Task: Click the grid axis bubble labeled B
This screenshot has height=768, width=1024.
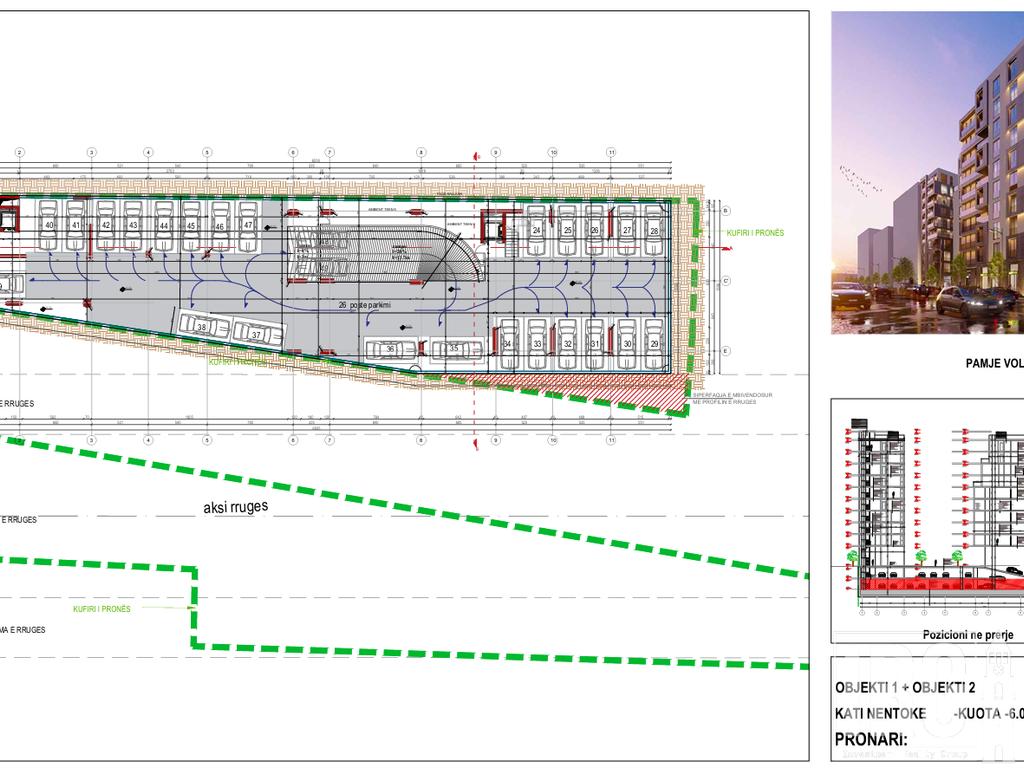Action: (x=725, y=211)
